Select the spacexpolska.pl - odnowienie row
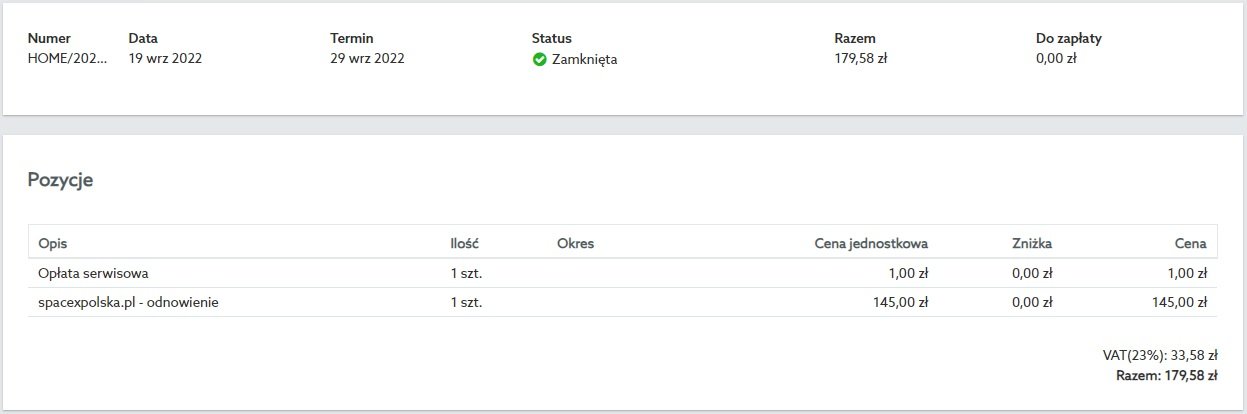The image size is (1247, 414). [x=623, y=302]
